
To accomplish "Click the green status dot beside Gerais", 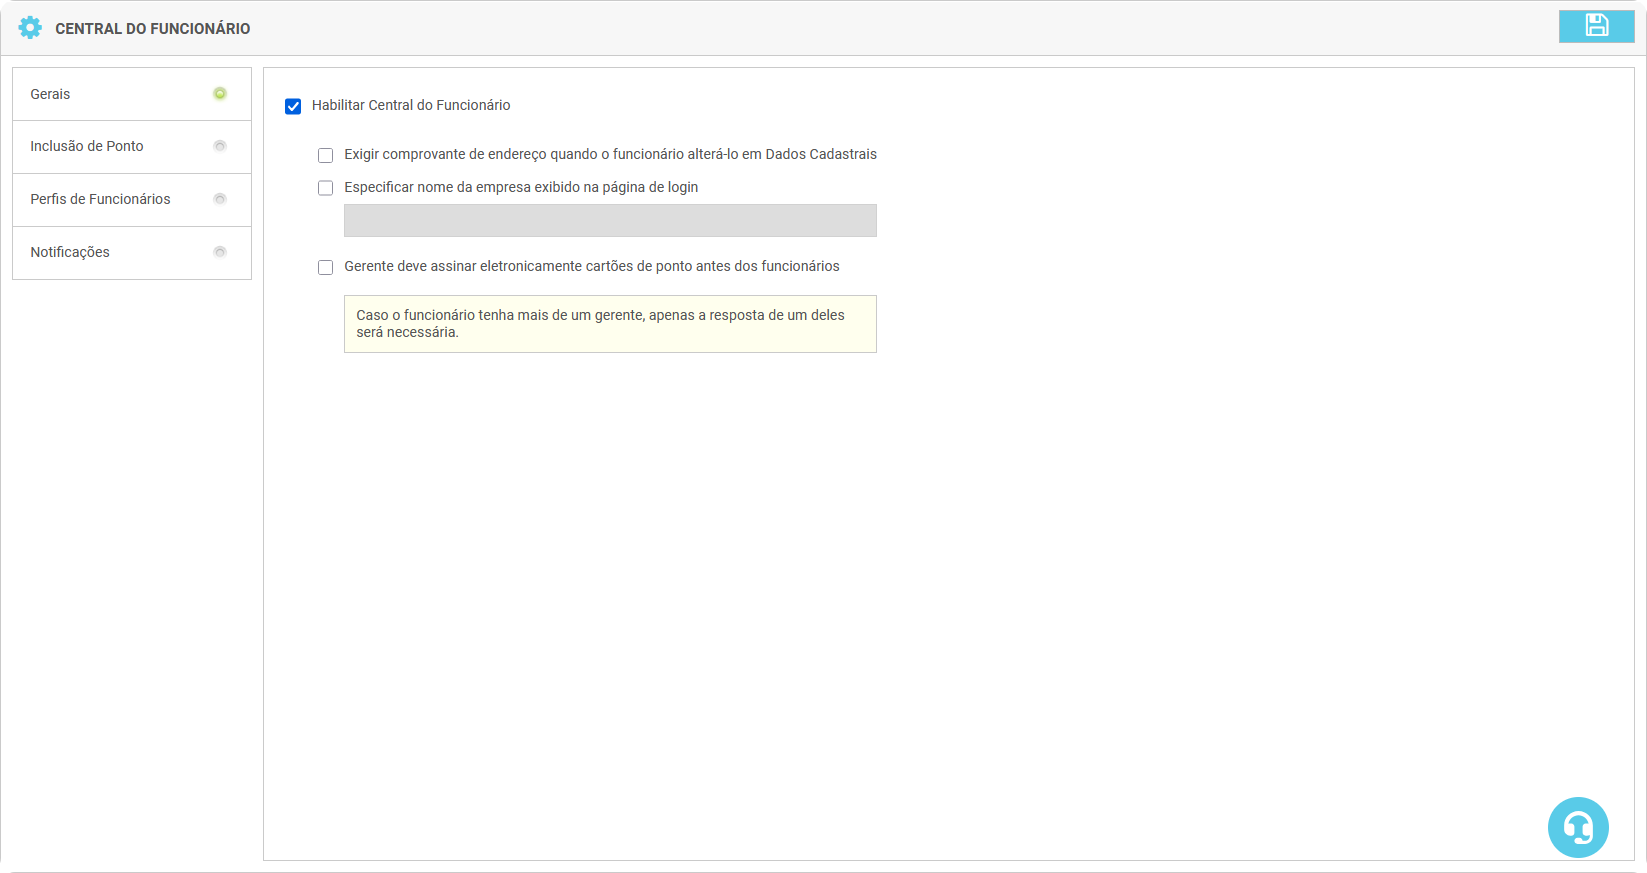I will click(220, 94).
